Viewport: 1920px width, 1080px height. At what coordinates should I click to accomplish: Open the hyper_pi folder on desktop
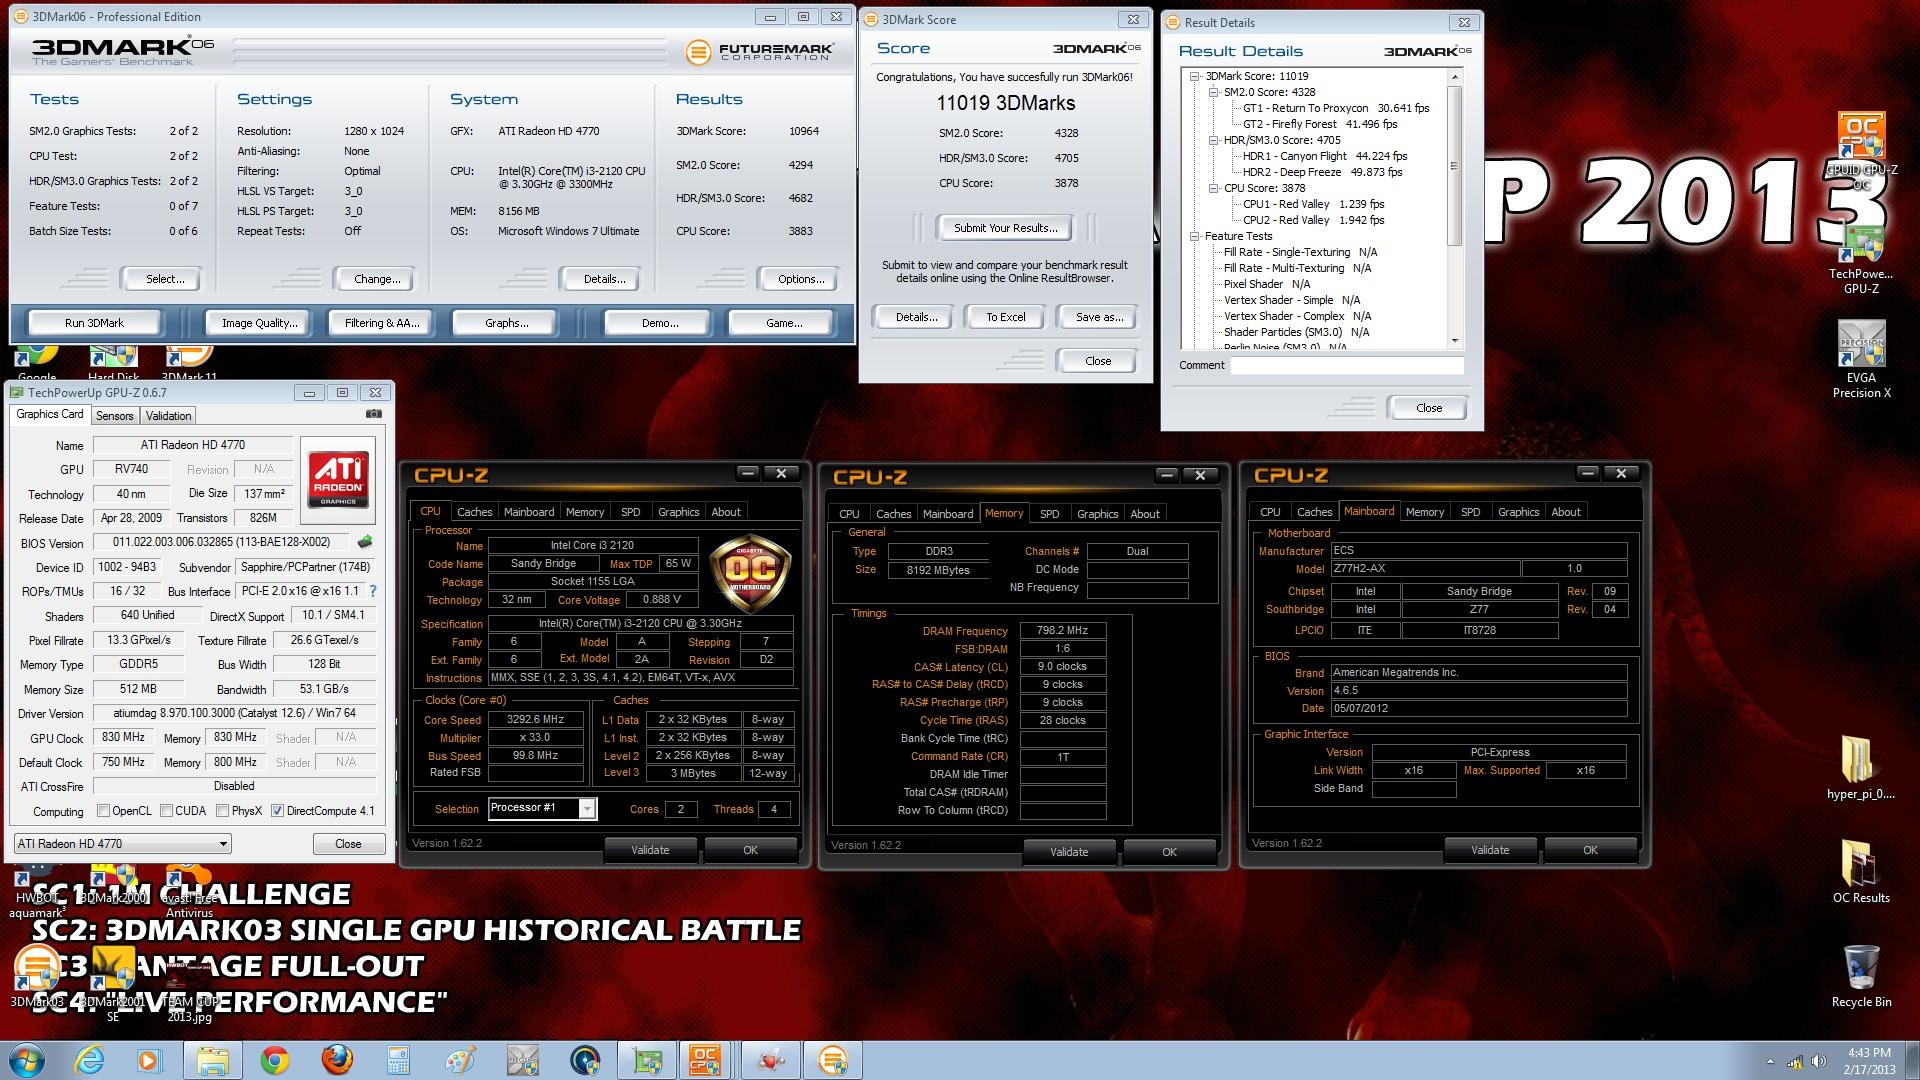(1860, 768)
